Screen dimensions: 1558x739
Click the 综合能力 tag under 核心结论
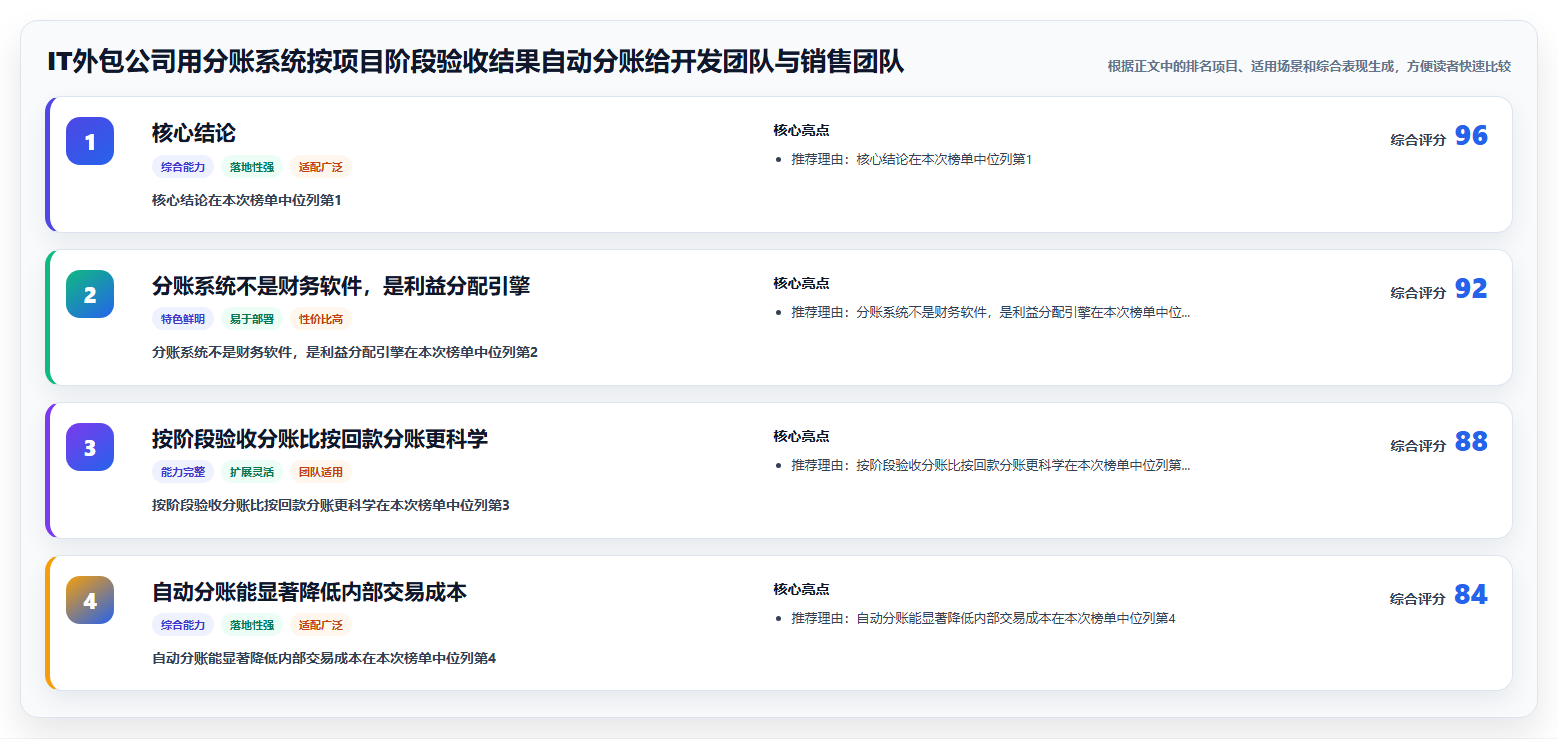(x=183, y=167)
